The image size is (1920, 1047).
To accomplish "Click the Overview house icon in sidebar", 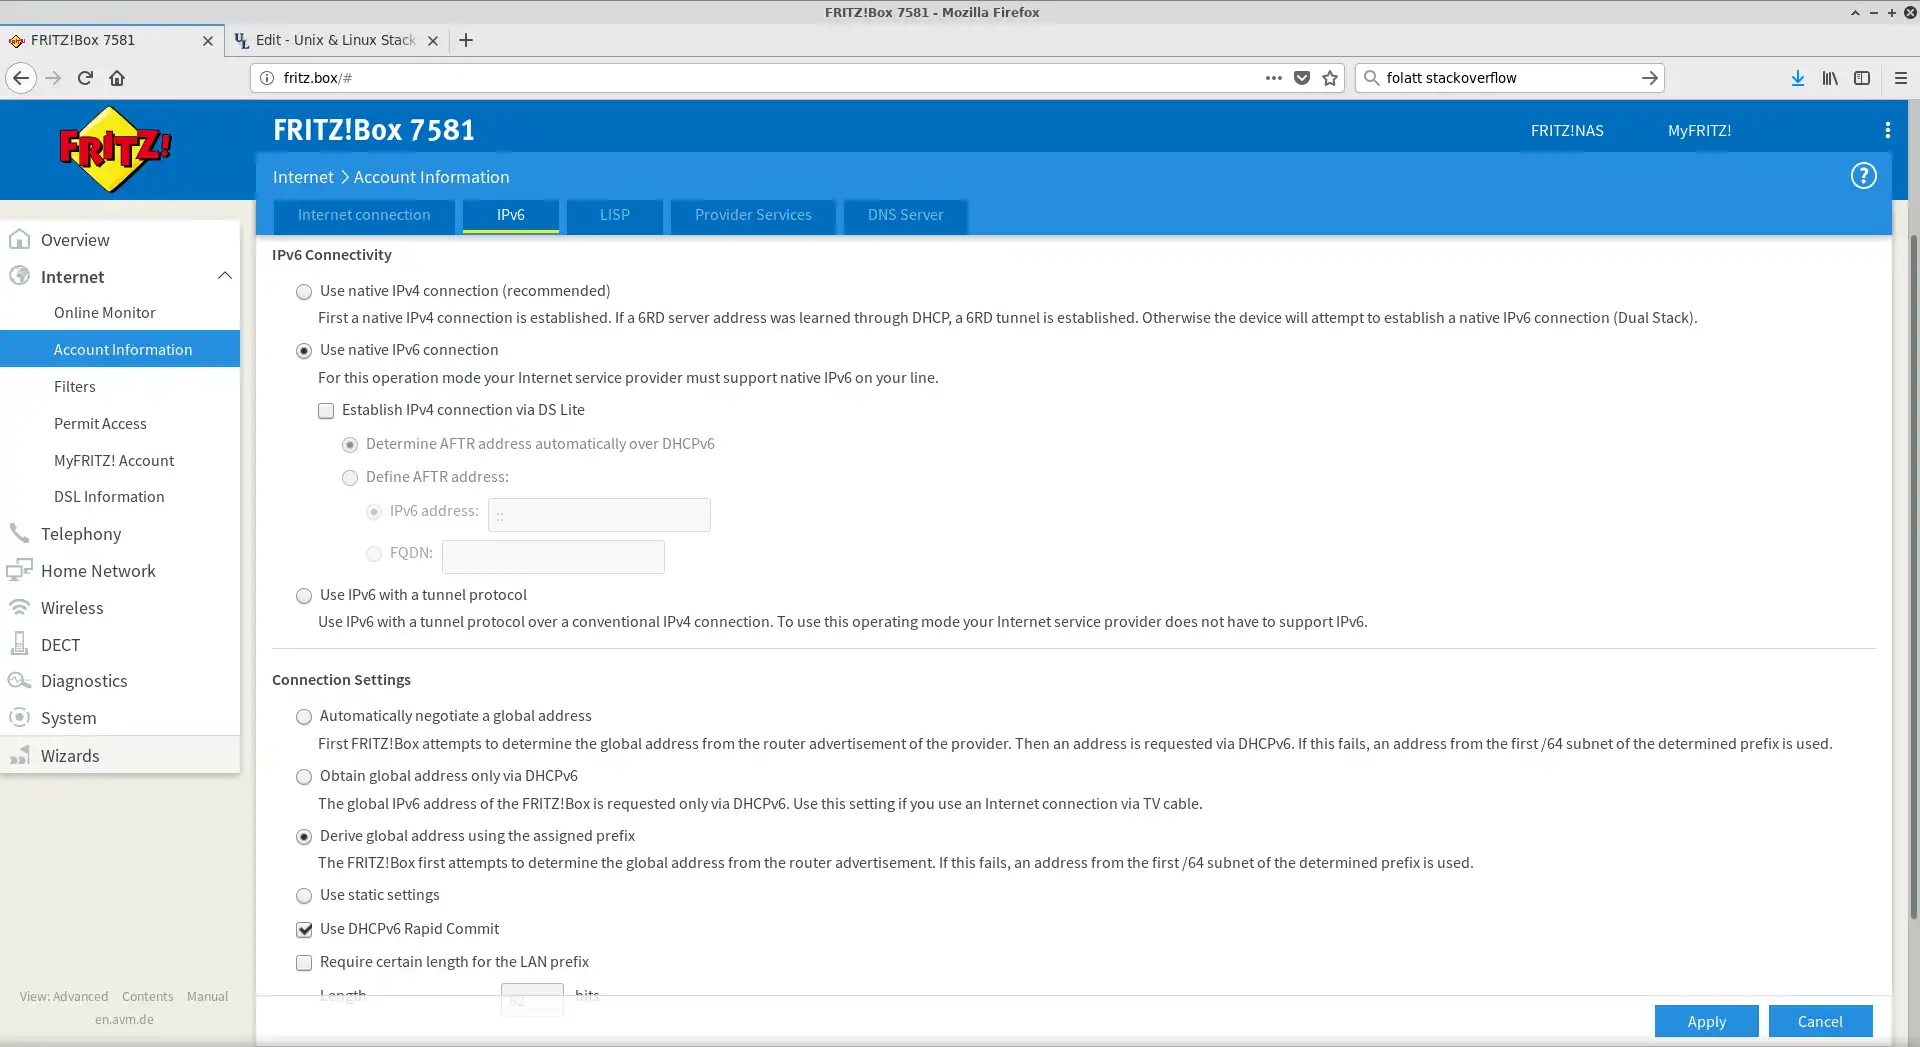I will point(19,239).
